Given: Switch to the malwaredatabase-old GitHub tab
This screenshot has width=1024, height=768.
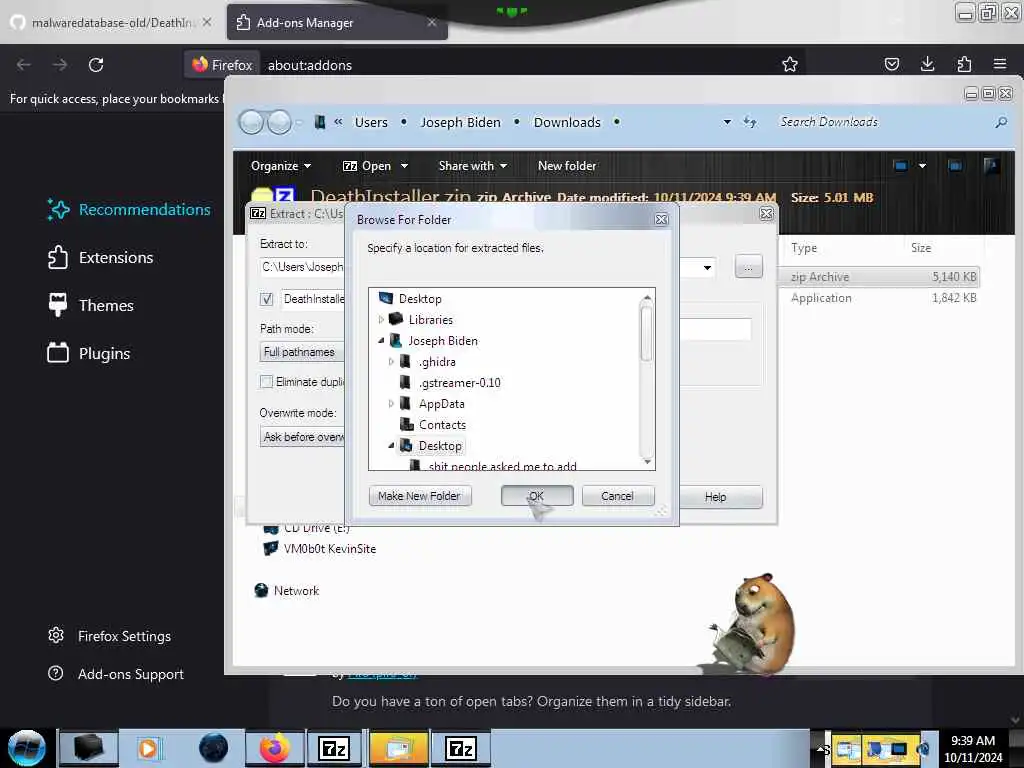Looking at the screenshot, I should click(x=111, y=22).
